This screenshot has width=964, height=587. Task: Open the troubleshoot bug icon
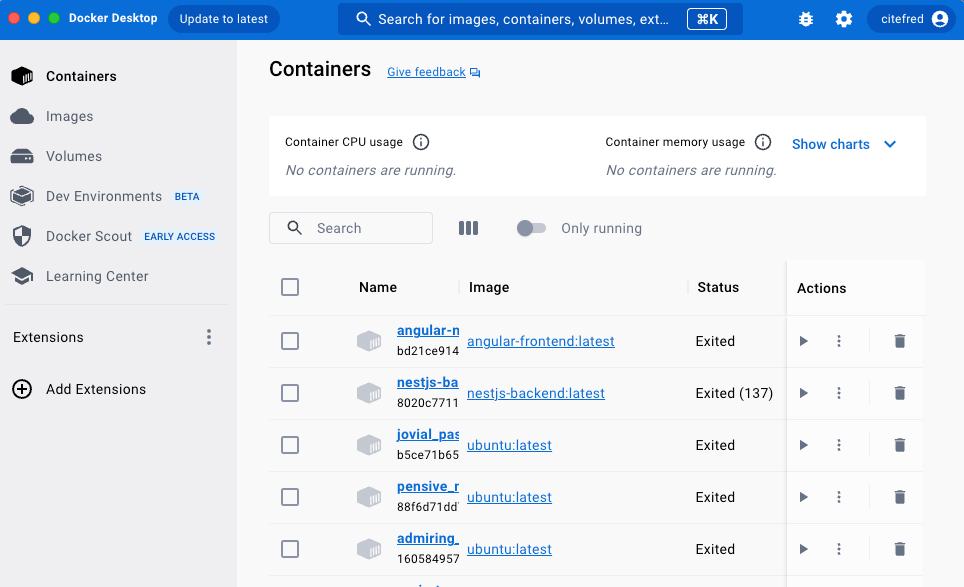point(806,19)
